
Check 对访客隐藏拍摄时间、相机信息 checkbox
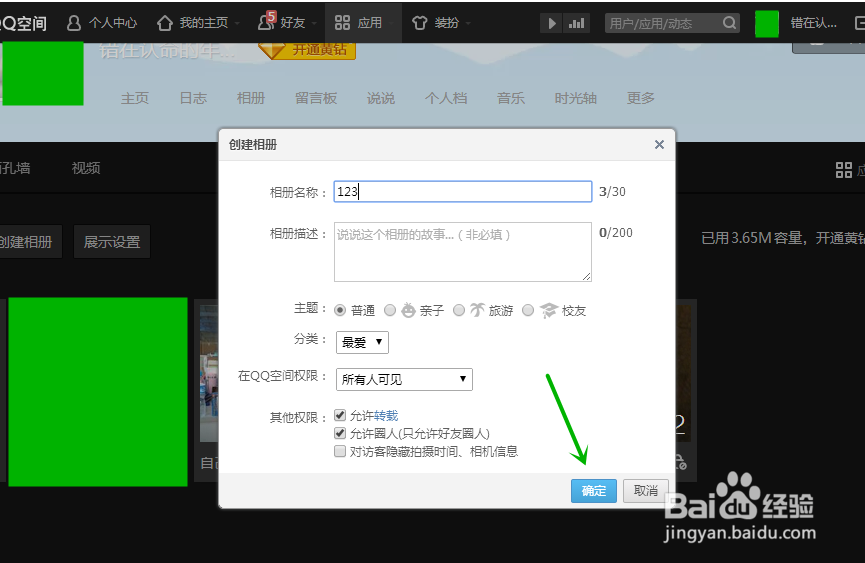point(340,452)
